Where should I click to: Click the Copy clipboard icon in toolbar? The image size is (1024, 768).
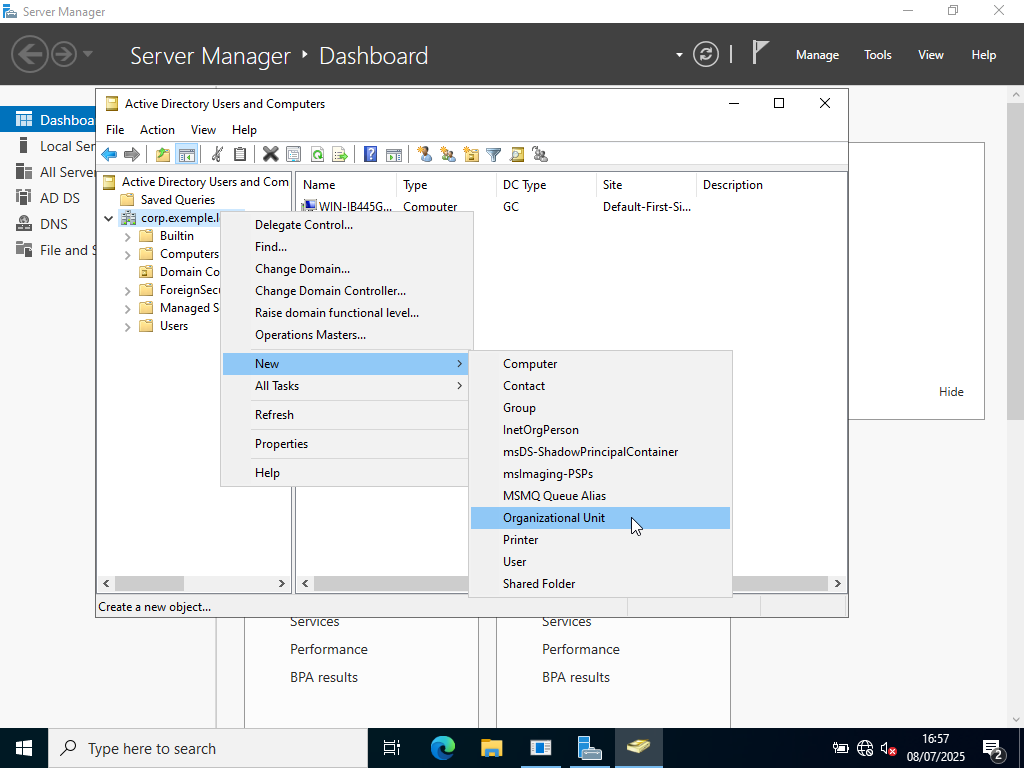pyautogui.click(x=240, y=155)
